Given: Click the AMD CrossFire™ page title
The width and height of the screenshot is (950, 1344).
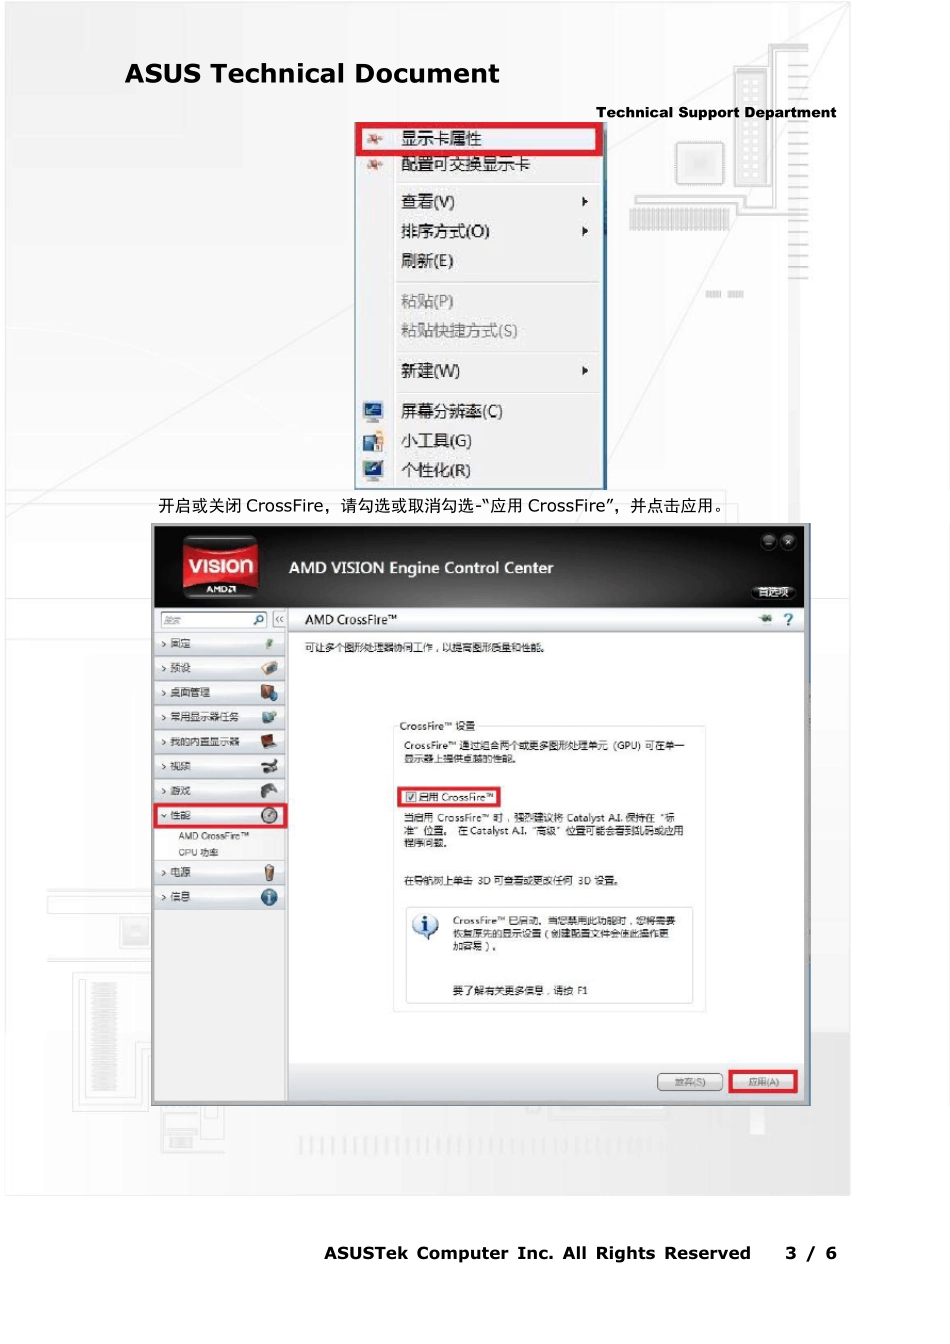Looking at the screenshot, I should tap(351, 620).
